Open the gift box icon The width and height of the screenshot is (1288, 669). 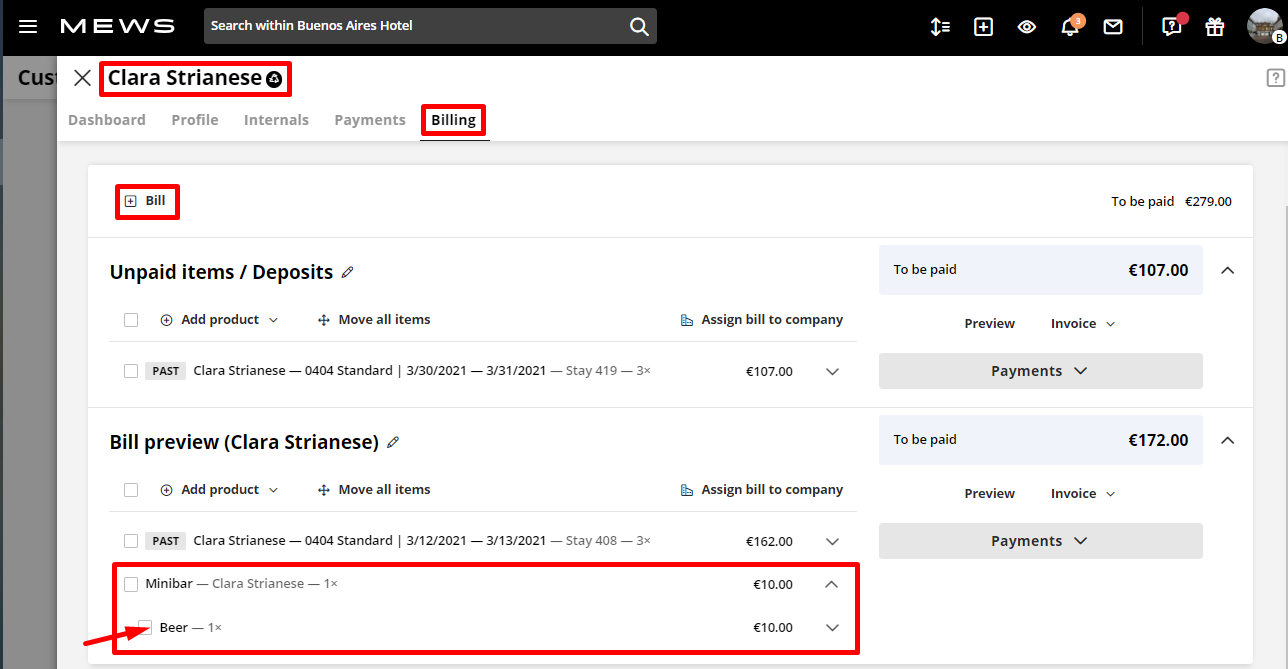click(1214, 27)
